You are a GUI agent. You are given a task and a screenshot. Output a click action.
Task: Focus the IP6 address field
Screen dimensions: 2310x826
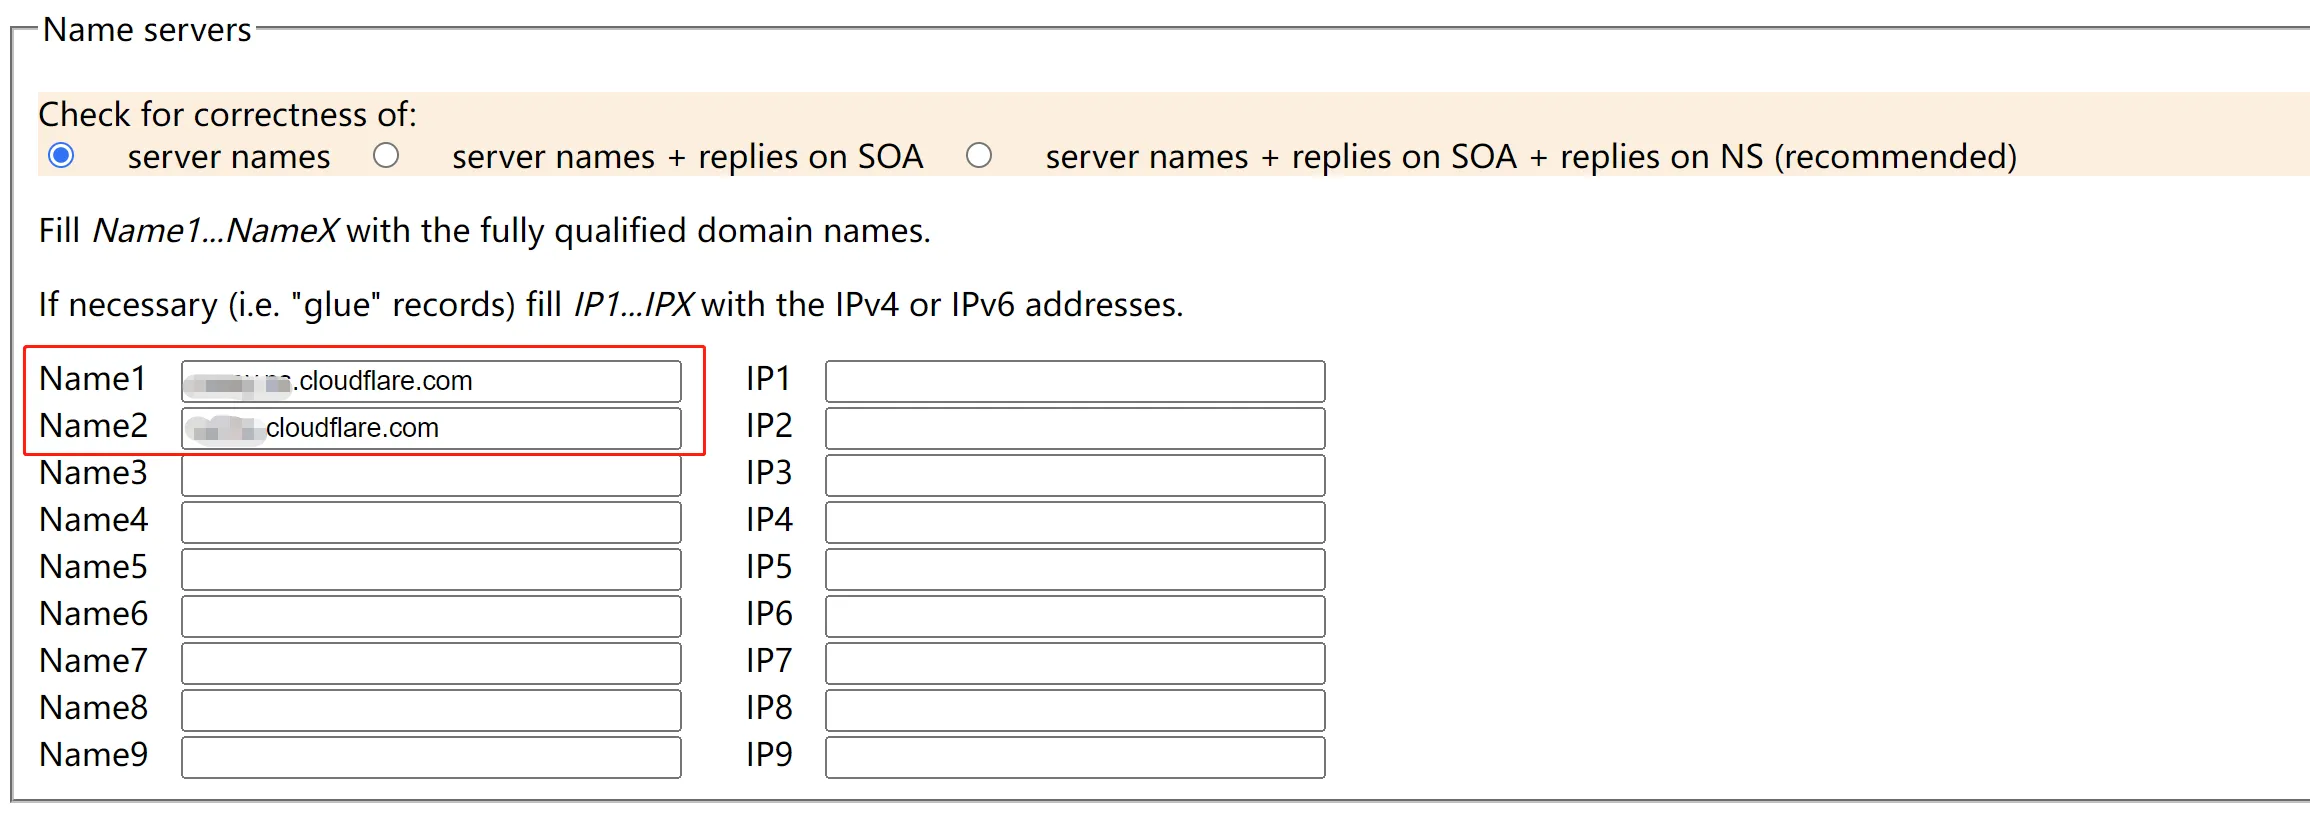tap(1075, 616)
